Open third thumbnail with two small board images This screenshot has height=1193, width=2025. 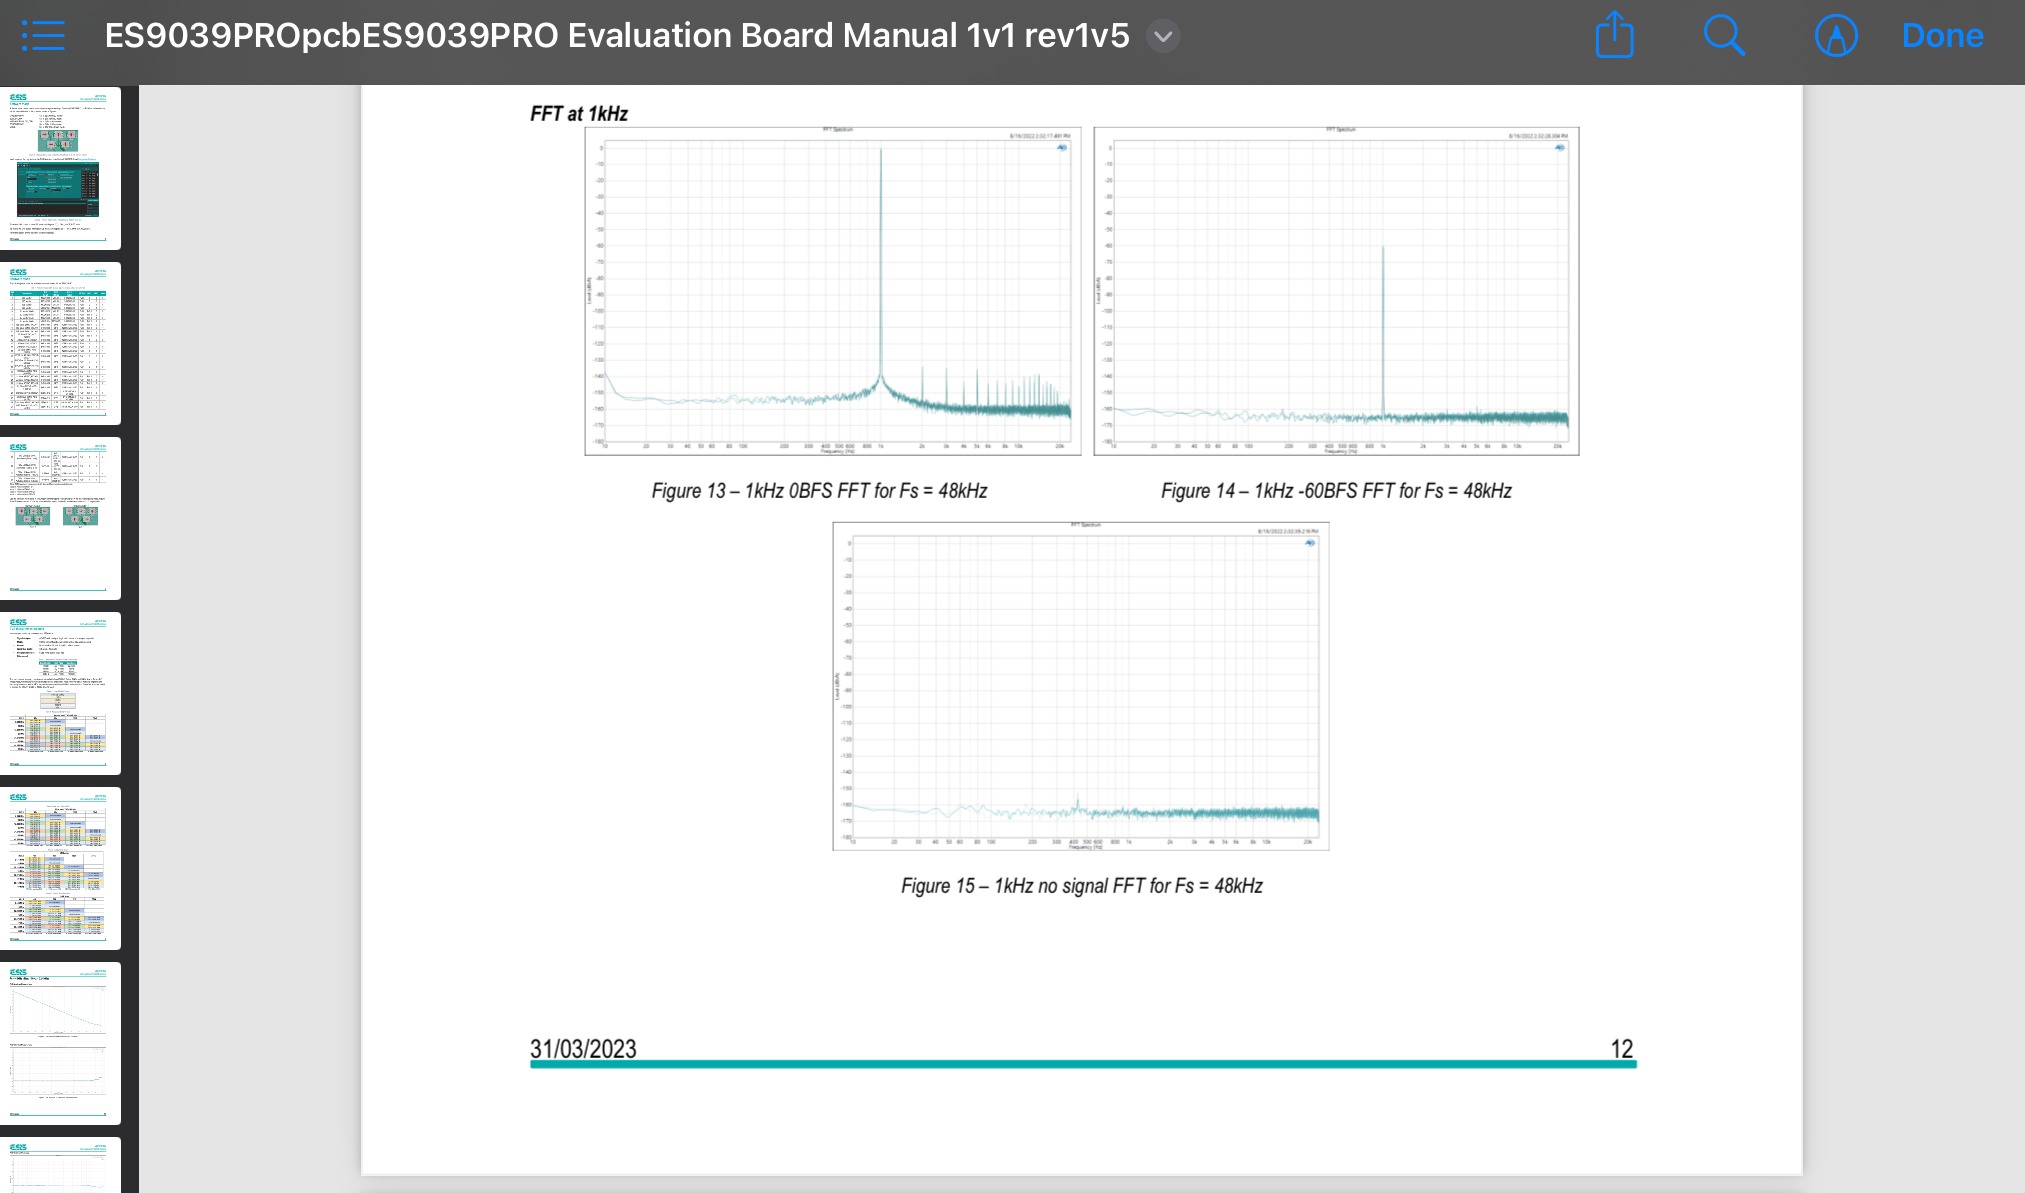click(59, 518)
